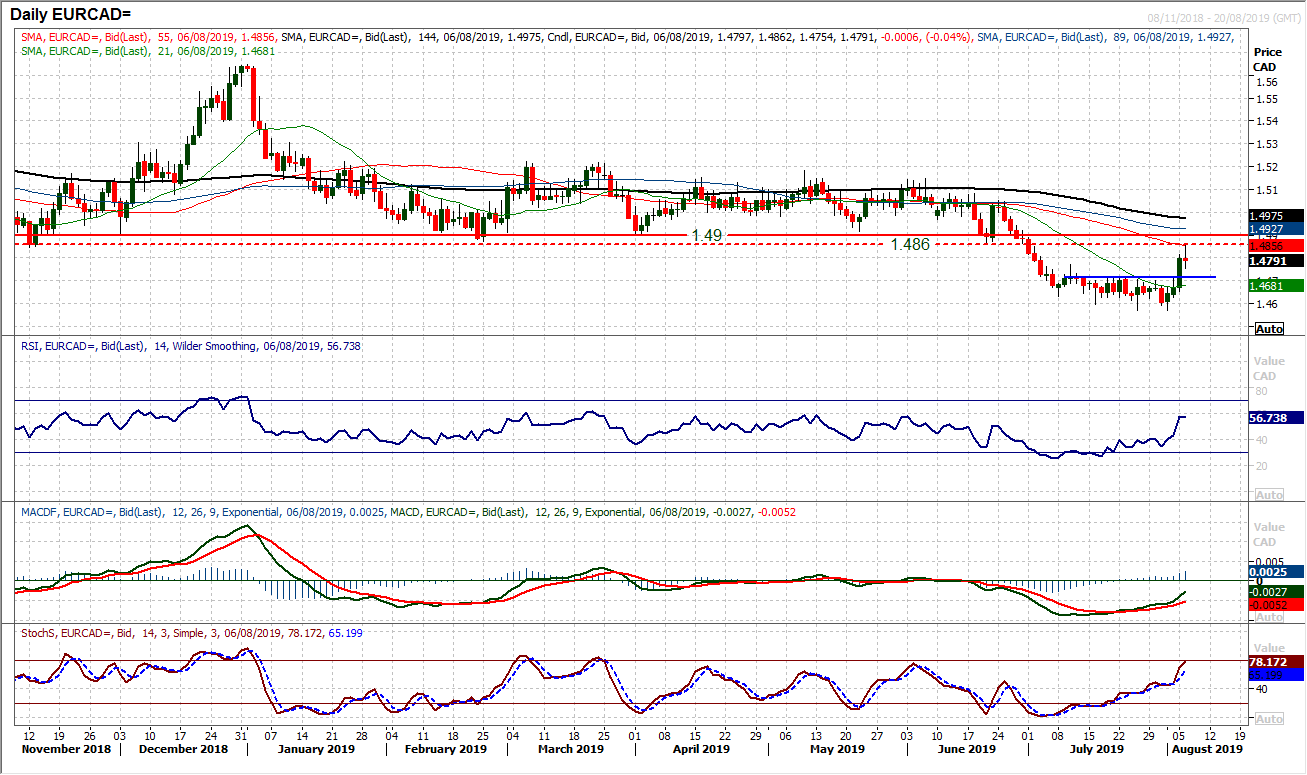Click the 1.4791 last price tag

[x=1276, y=261]
